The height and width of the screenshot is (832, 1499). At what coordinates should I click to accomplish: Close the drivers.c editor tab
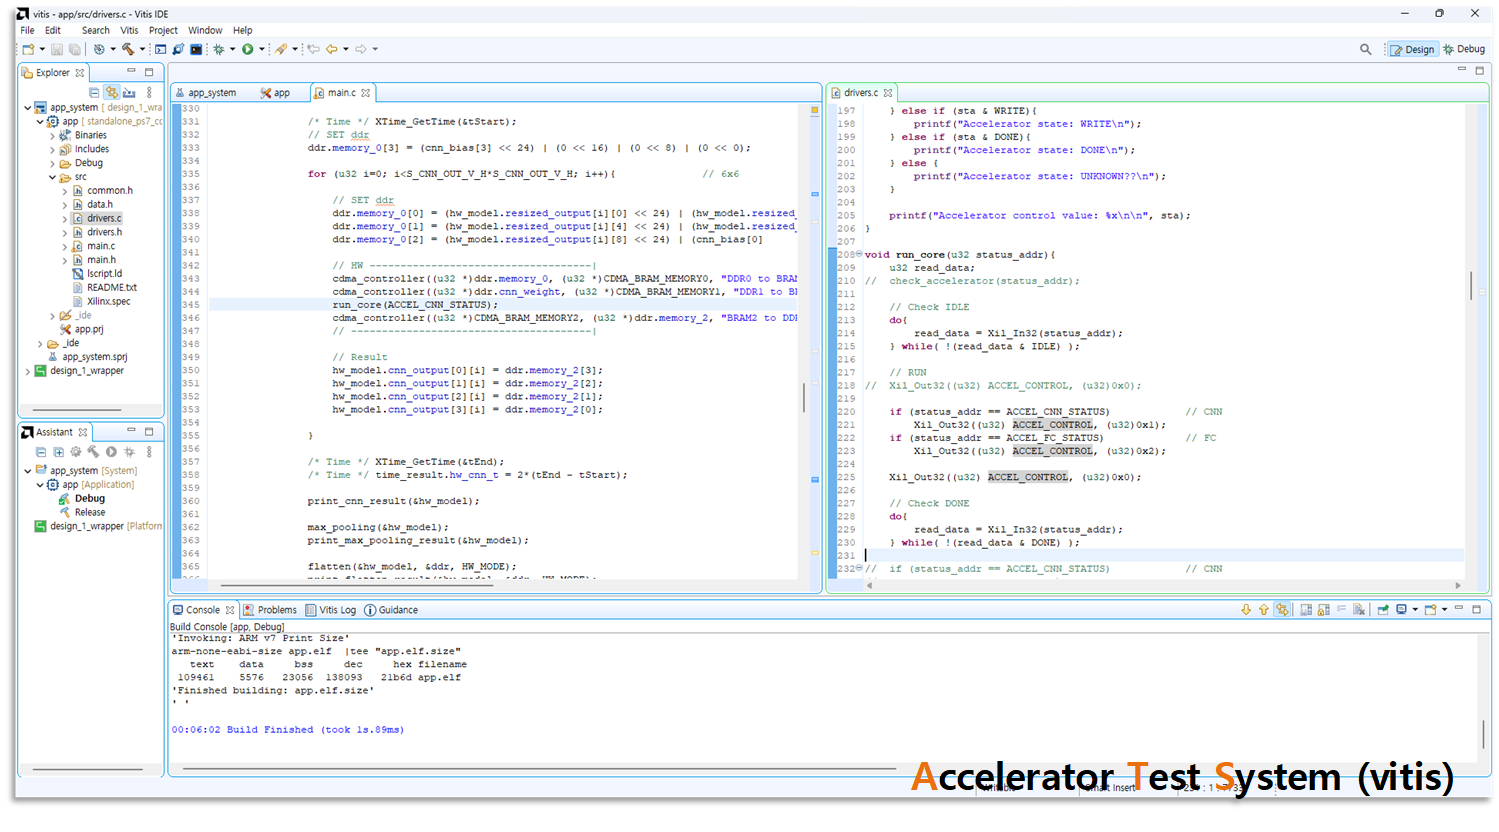coord(888,93)
